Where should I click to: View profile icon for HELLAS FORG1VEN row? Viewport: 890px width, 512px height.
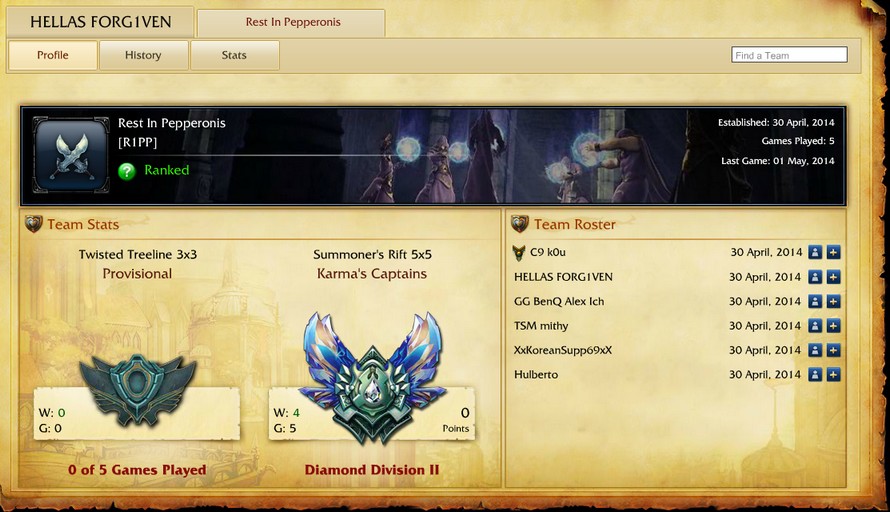[x=815, y=277]
